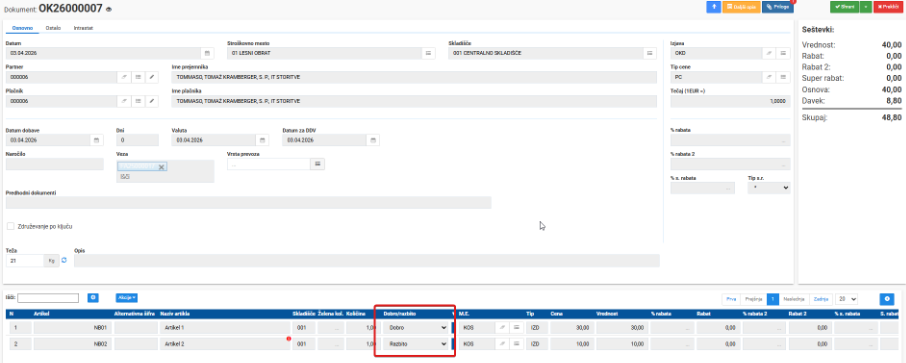906x363 pixels.
Task: Click the blue settings button beside Išči
Action: click(93, 298)
